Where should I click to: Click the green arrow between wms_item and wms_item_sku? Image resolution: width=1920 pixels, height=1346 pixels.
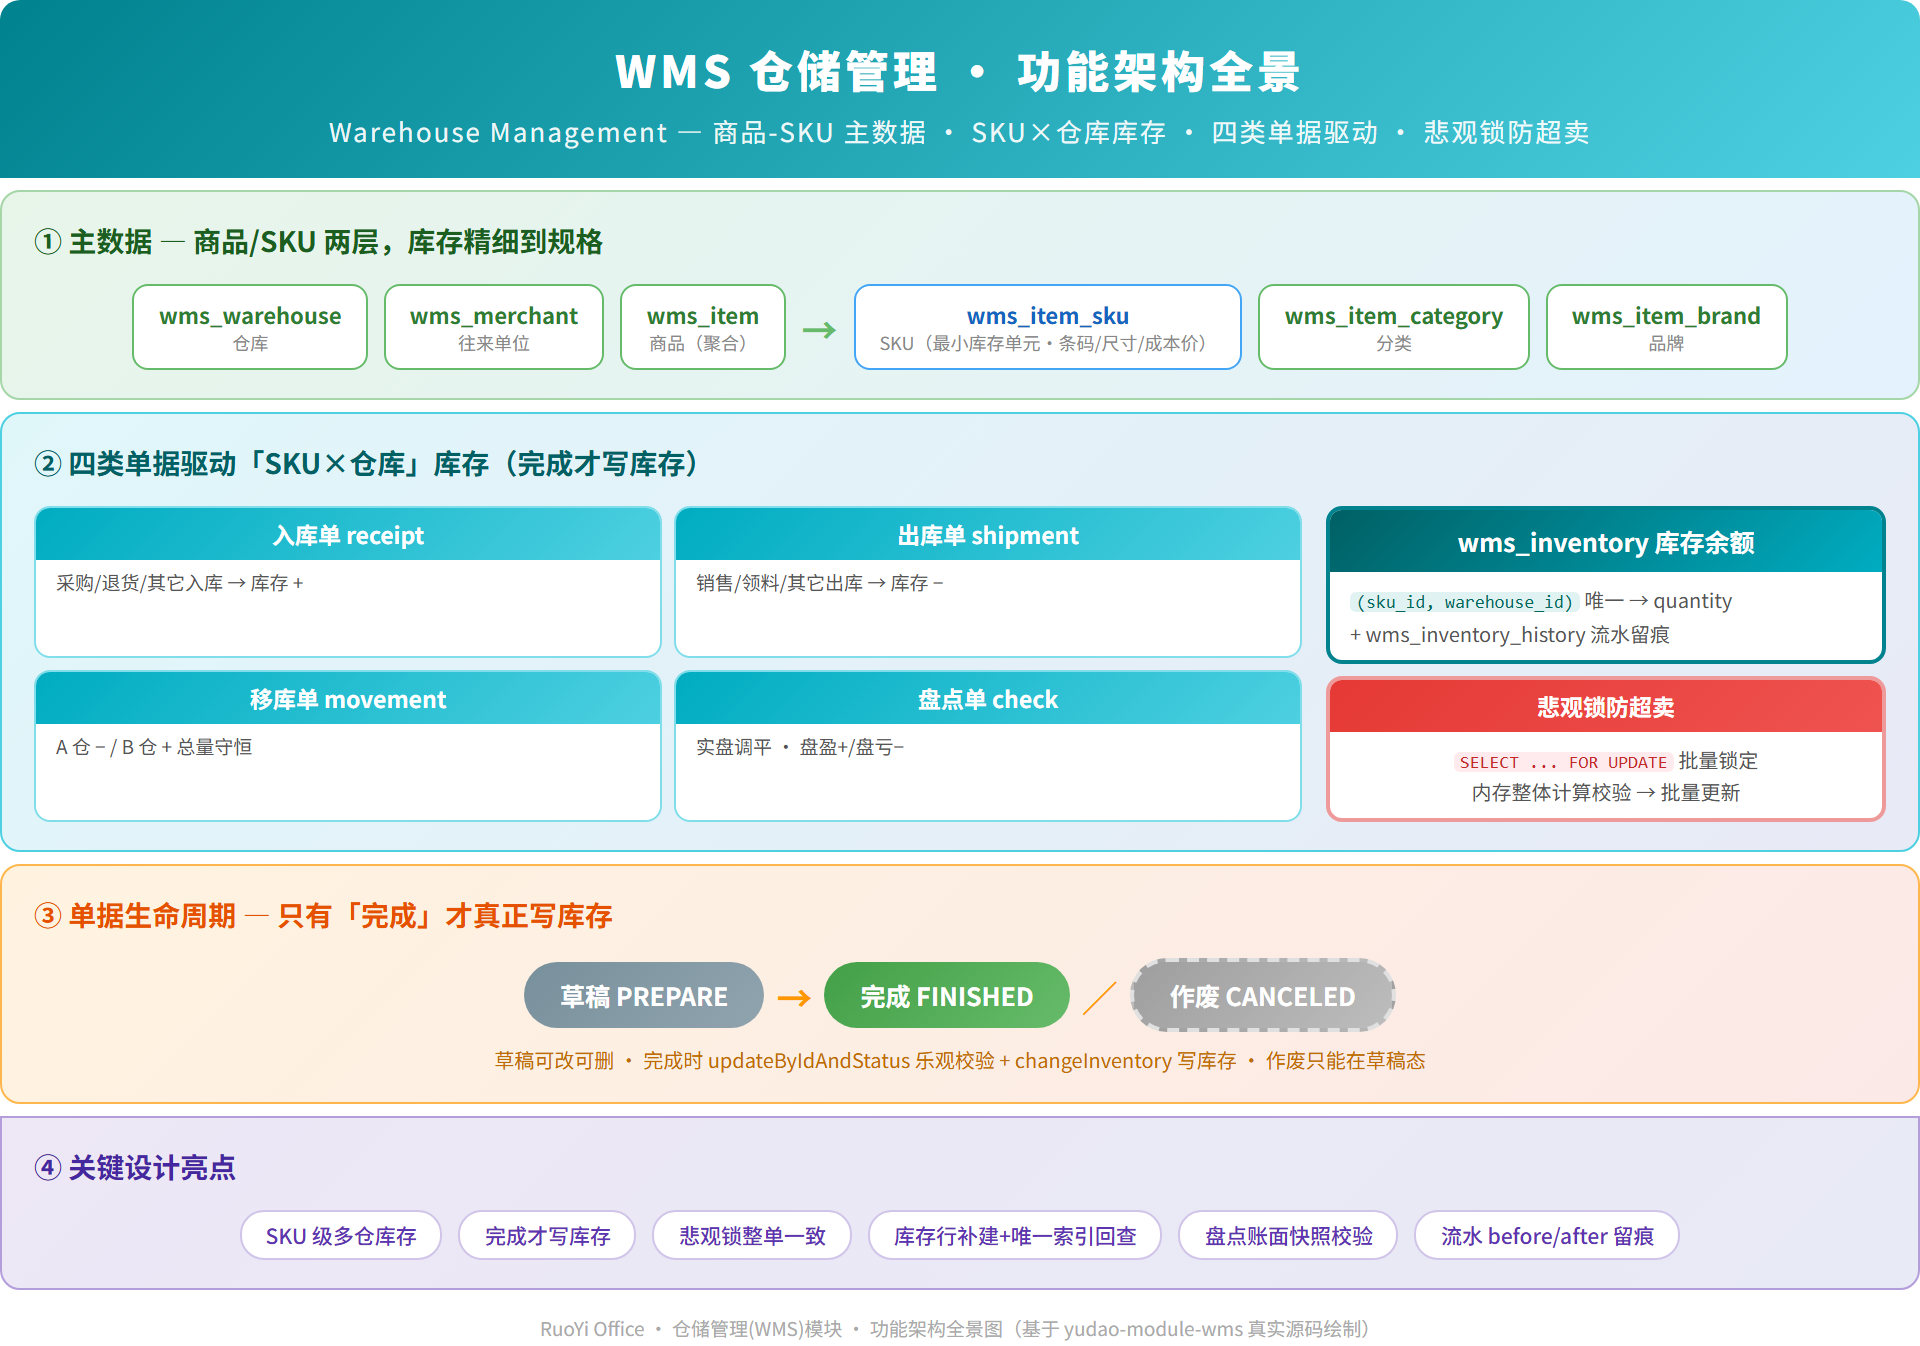[x=819, y=329]
